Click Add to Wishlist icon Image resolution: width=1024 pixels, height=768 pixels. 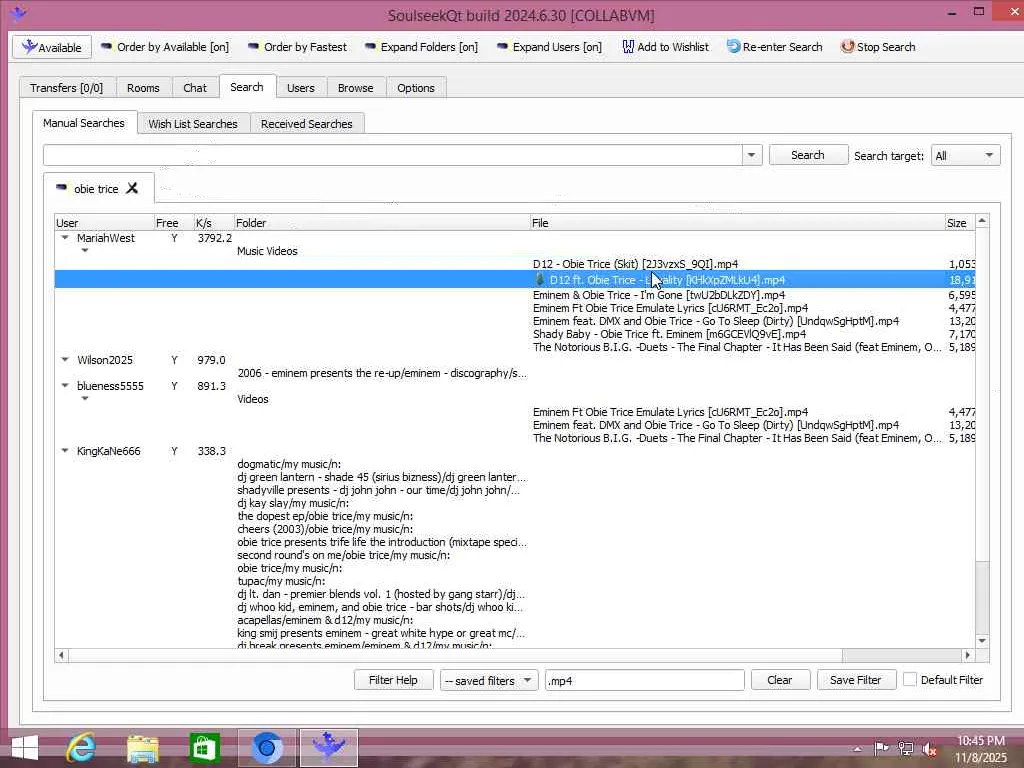tap(628, 47)
